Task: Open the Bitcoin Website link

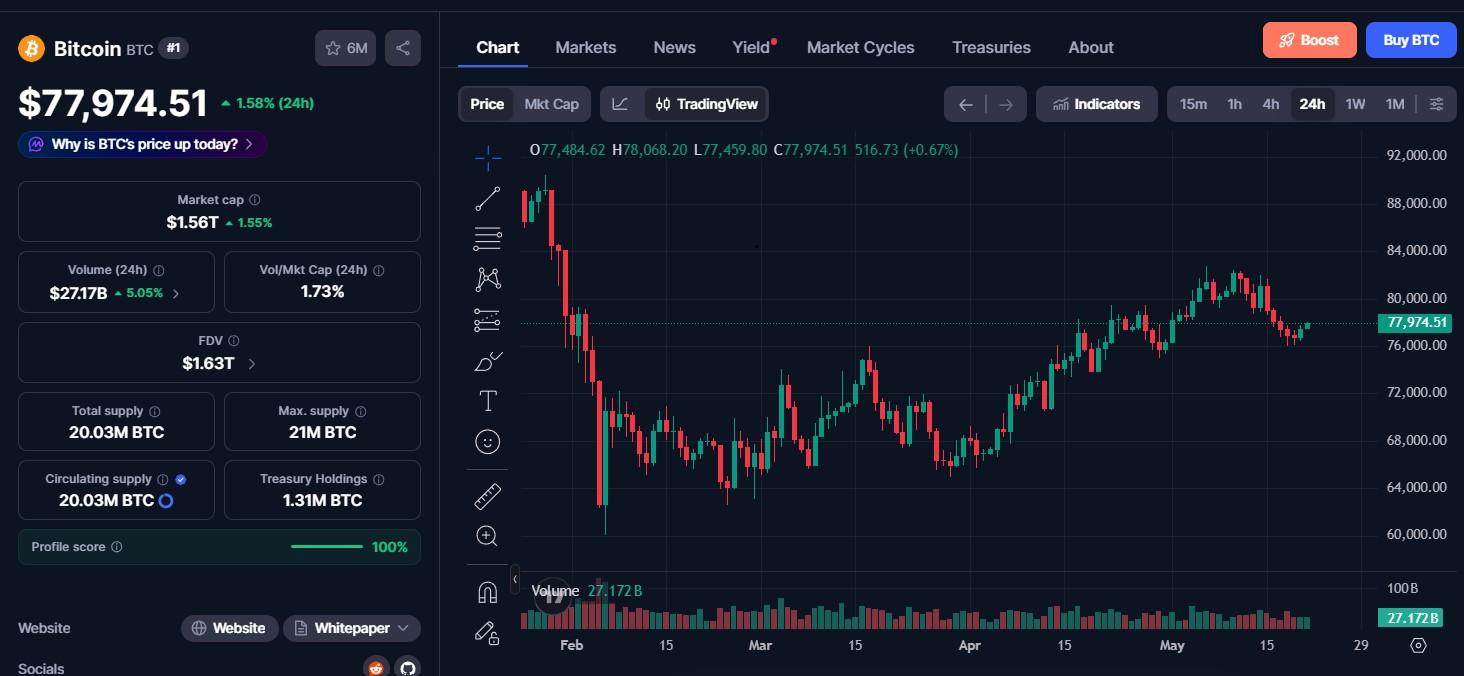Action: coord(229,628)
